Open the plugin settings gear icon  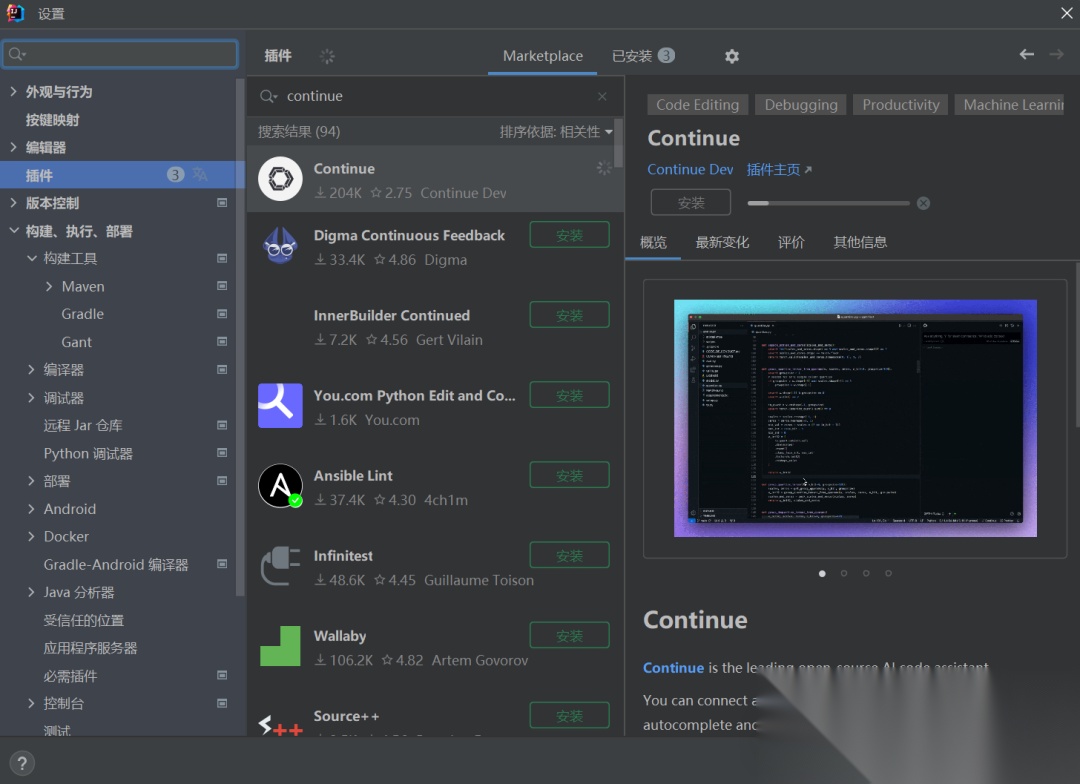click(731, 56)
